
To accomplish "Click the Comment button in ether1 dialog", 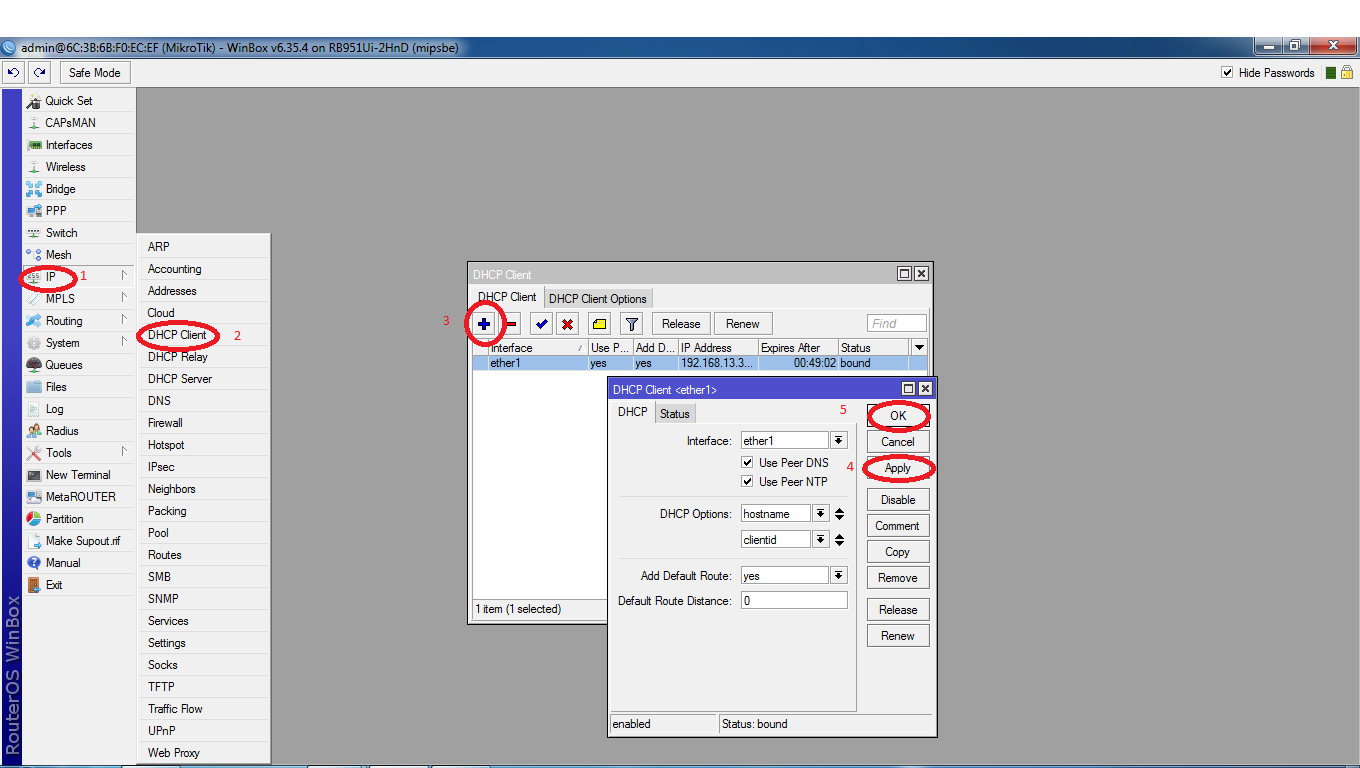I will pyautogui.click(x=898, y=526).
